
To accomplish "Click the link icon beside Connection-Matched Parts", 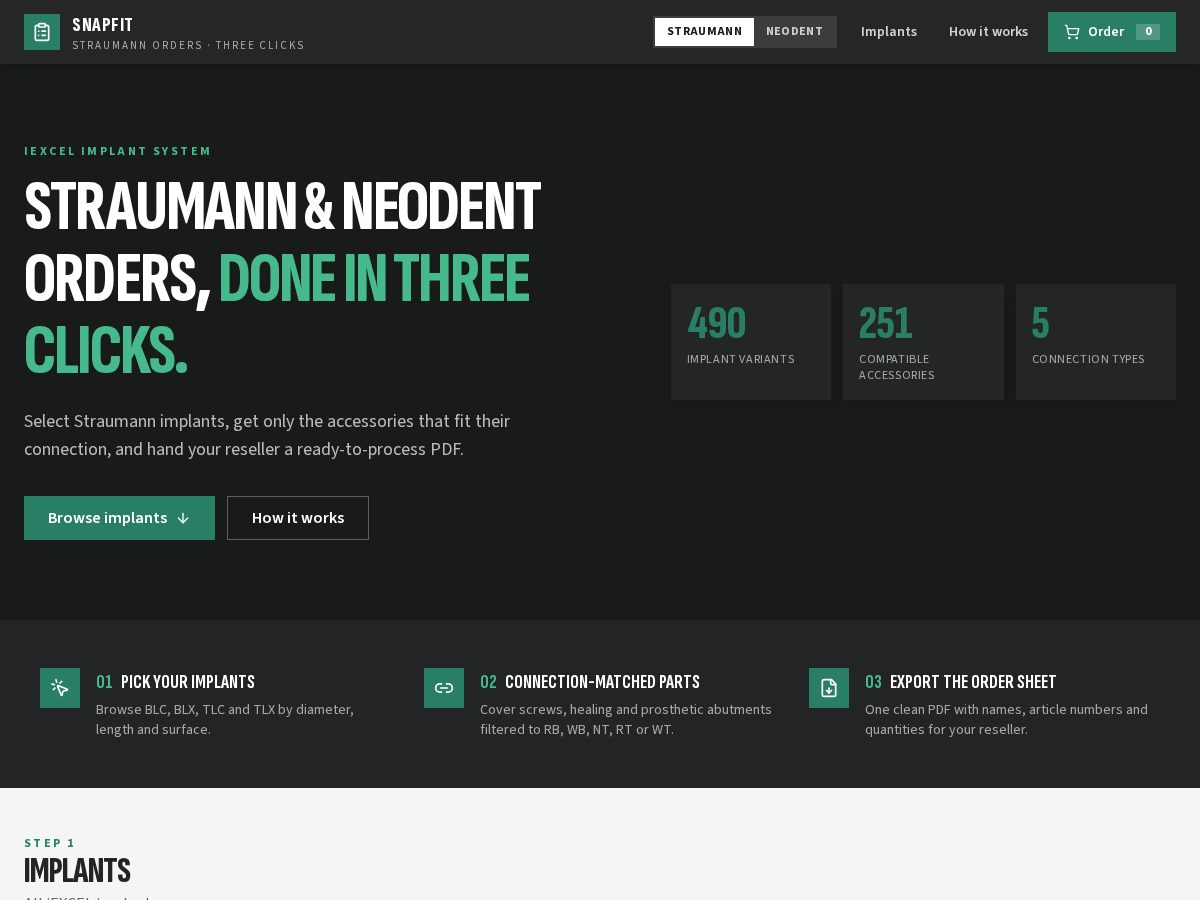I will 444,688.
